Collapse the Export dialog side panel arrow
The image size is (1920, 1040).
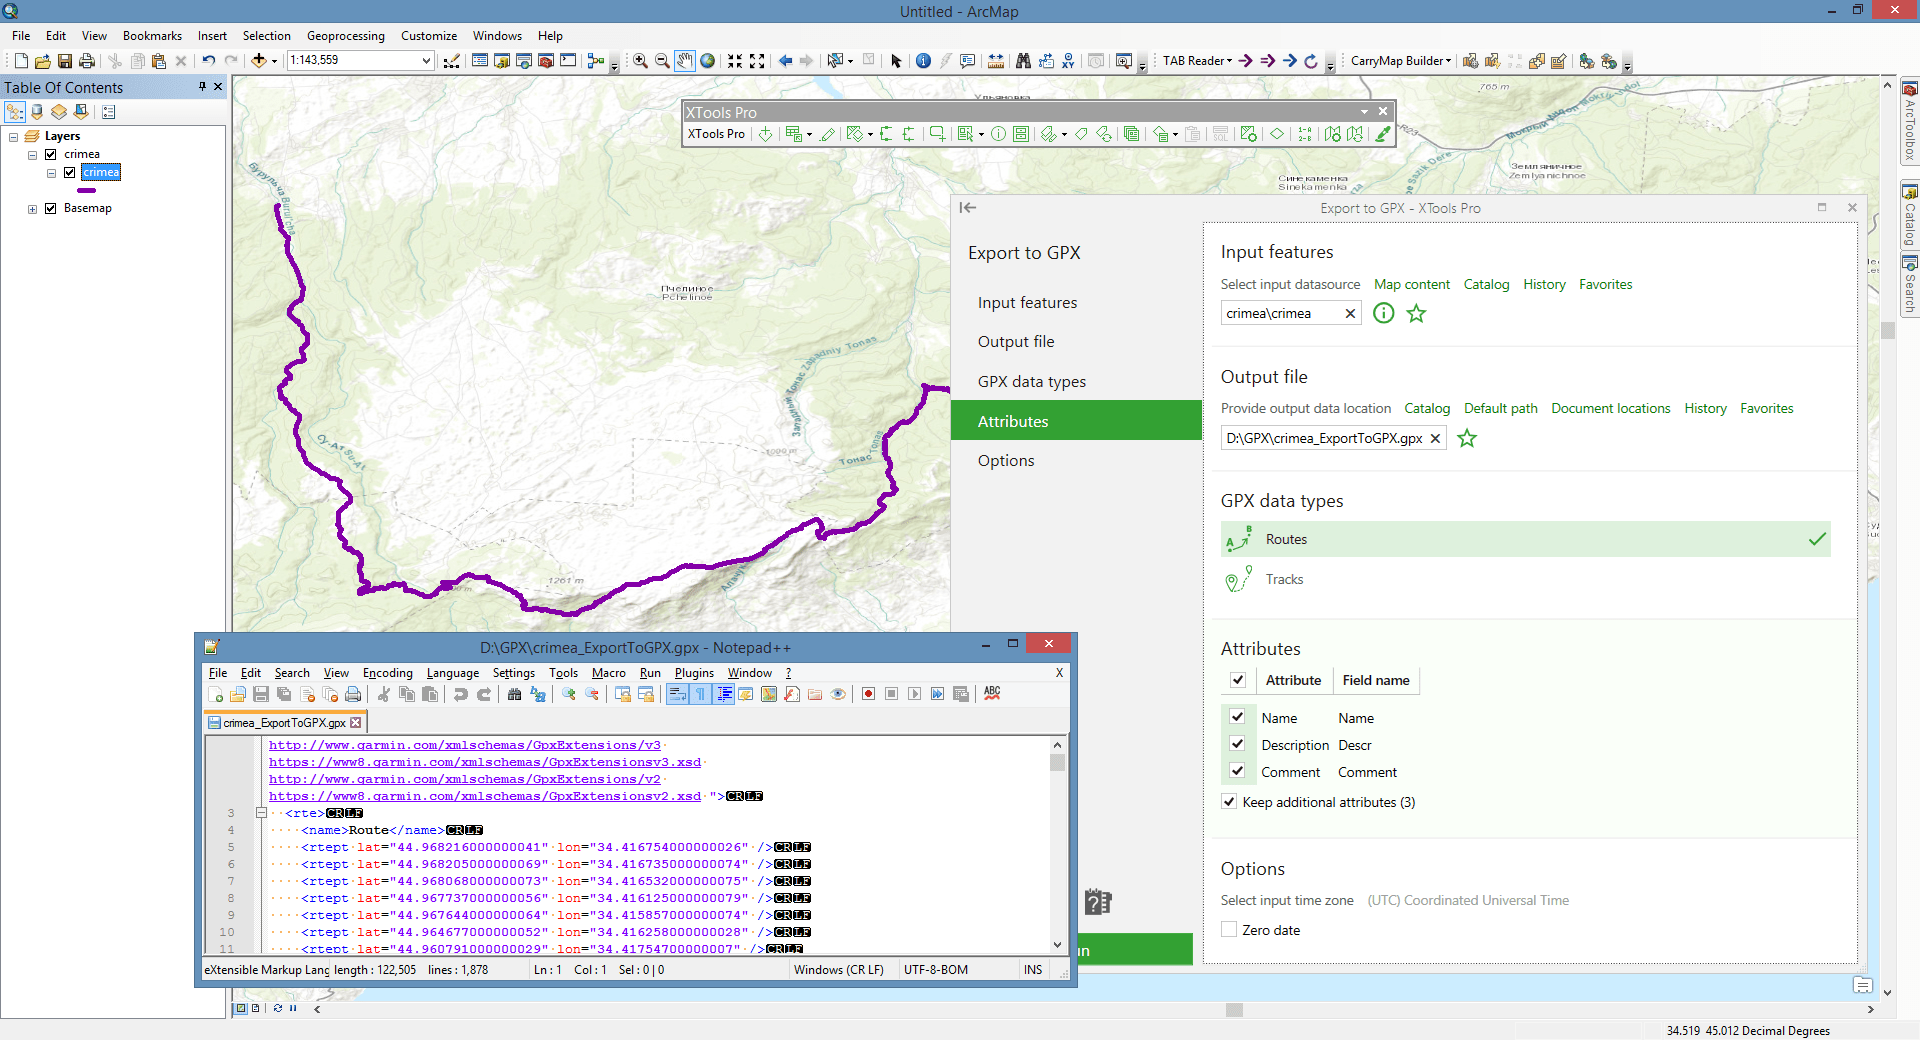967,208
